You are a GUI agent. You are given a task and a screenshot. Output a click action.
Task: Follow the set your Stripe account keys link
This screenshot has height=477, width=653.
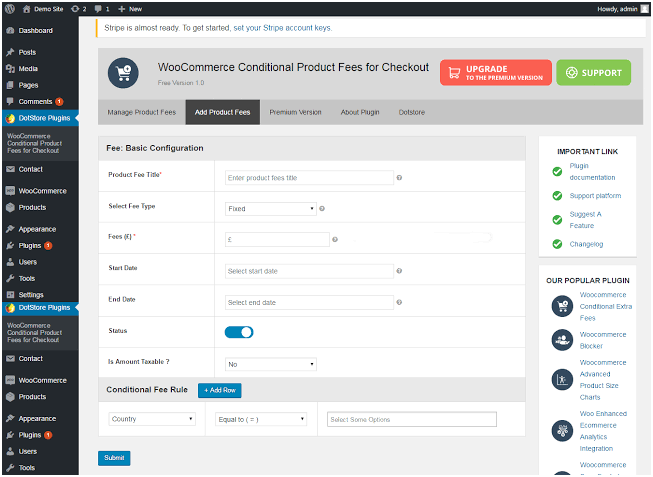click(x=282, y=28)
